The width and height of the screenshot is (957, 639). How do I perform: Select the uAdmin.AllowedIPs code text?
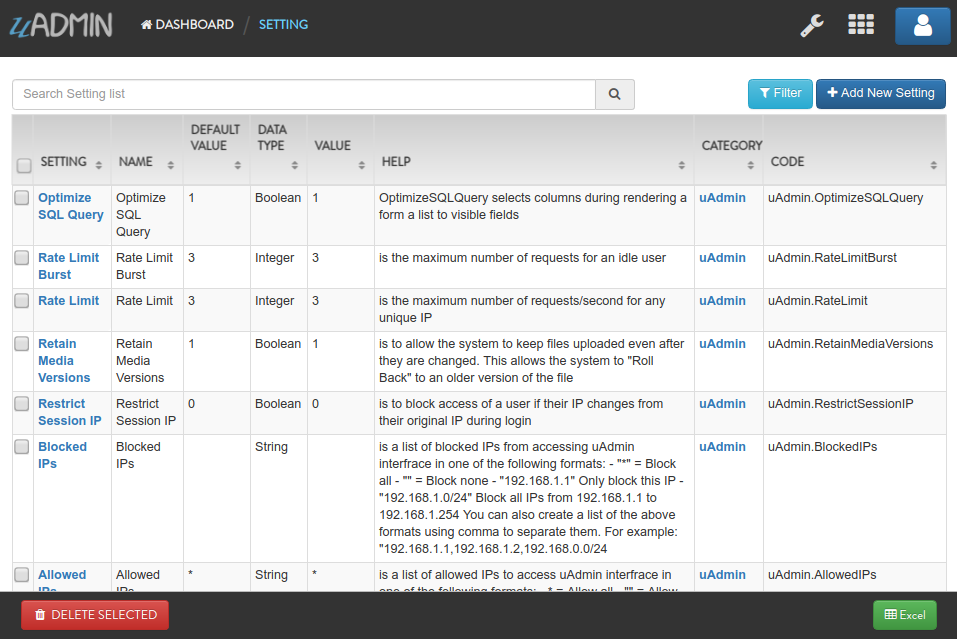[822, 575]
